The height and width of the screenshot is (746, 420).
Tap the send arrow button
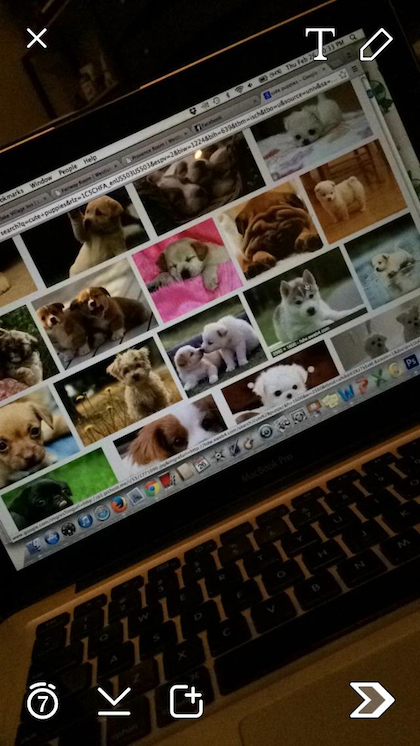pos(372,699)
